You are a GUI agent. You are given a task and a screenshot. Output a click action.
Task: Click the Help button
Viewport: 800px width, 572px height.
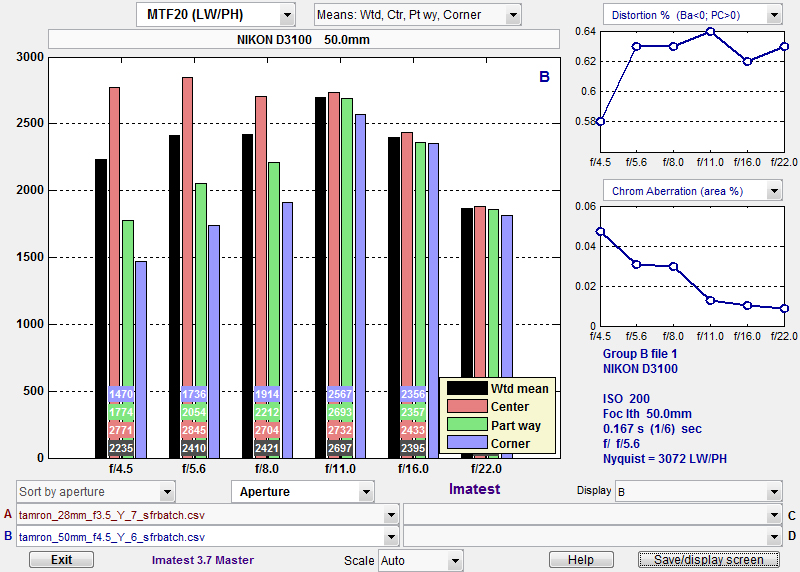[x=581, y=560]
